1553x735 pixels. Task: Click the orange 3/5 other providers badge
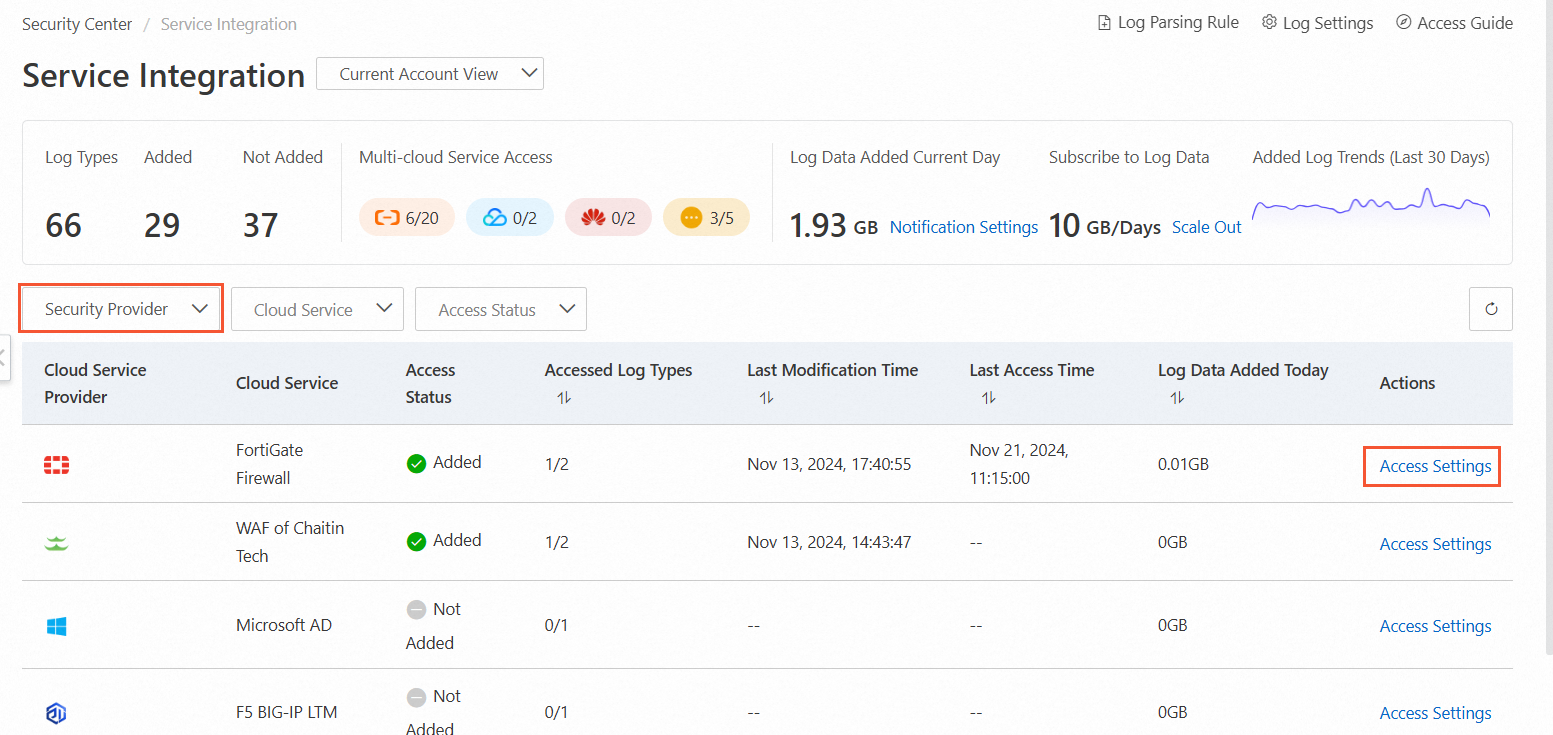(x=706, y=217)
